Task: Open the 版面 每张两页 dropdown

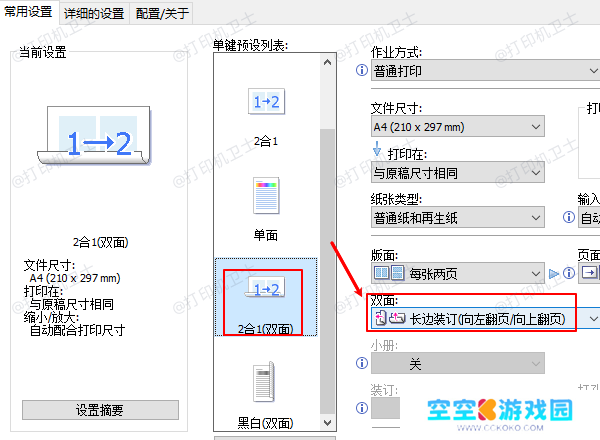Action: point(458,273)
